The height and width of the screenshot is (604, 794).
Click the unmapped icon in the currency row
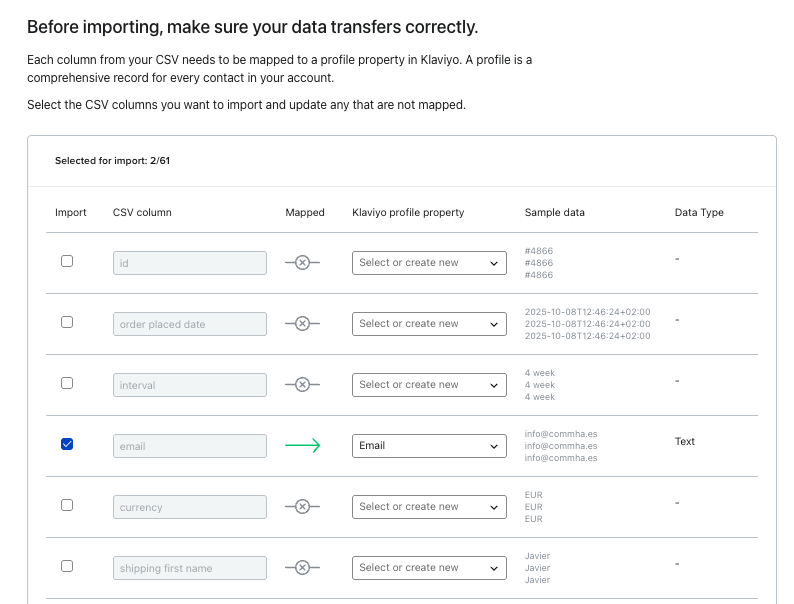(x=302, y=507)
